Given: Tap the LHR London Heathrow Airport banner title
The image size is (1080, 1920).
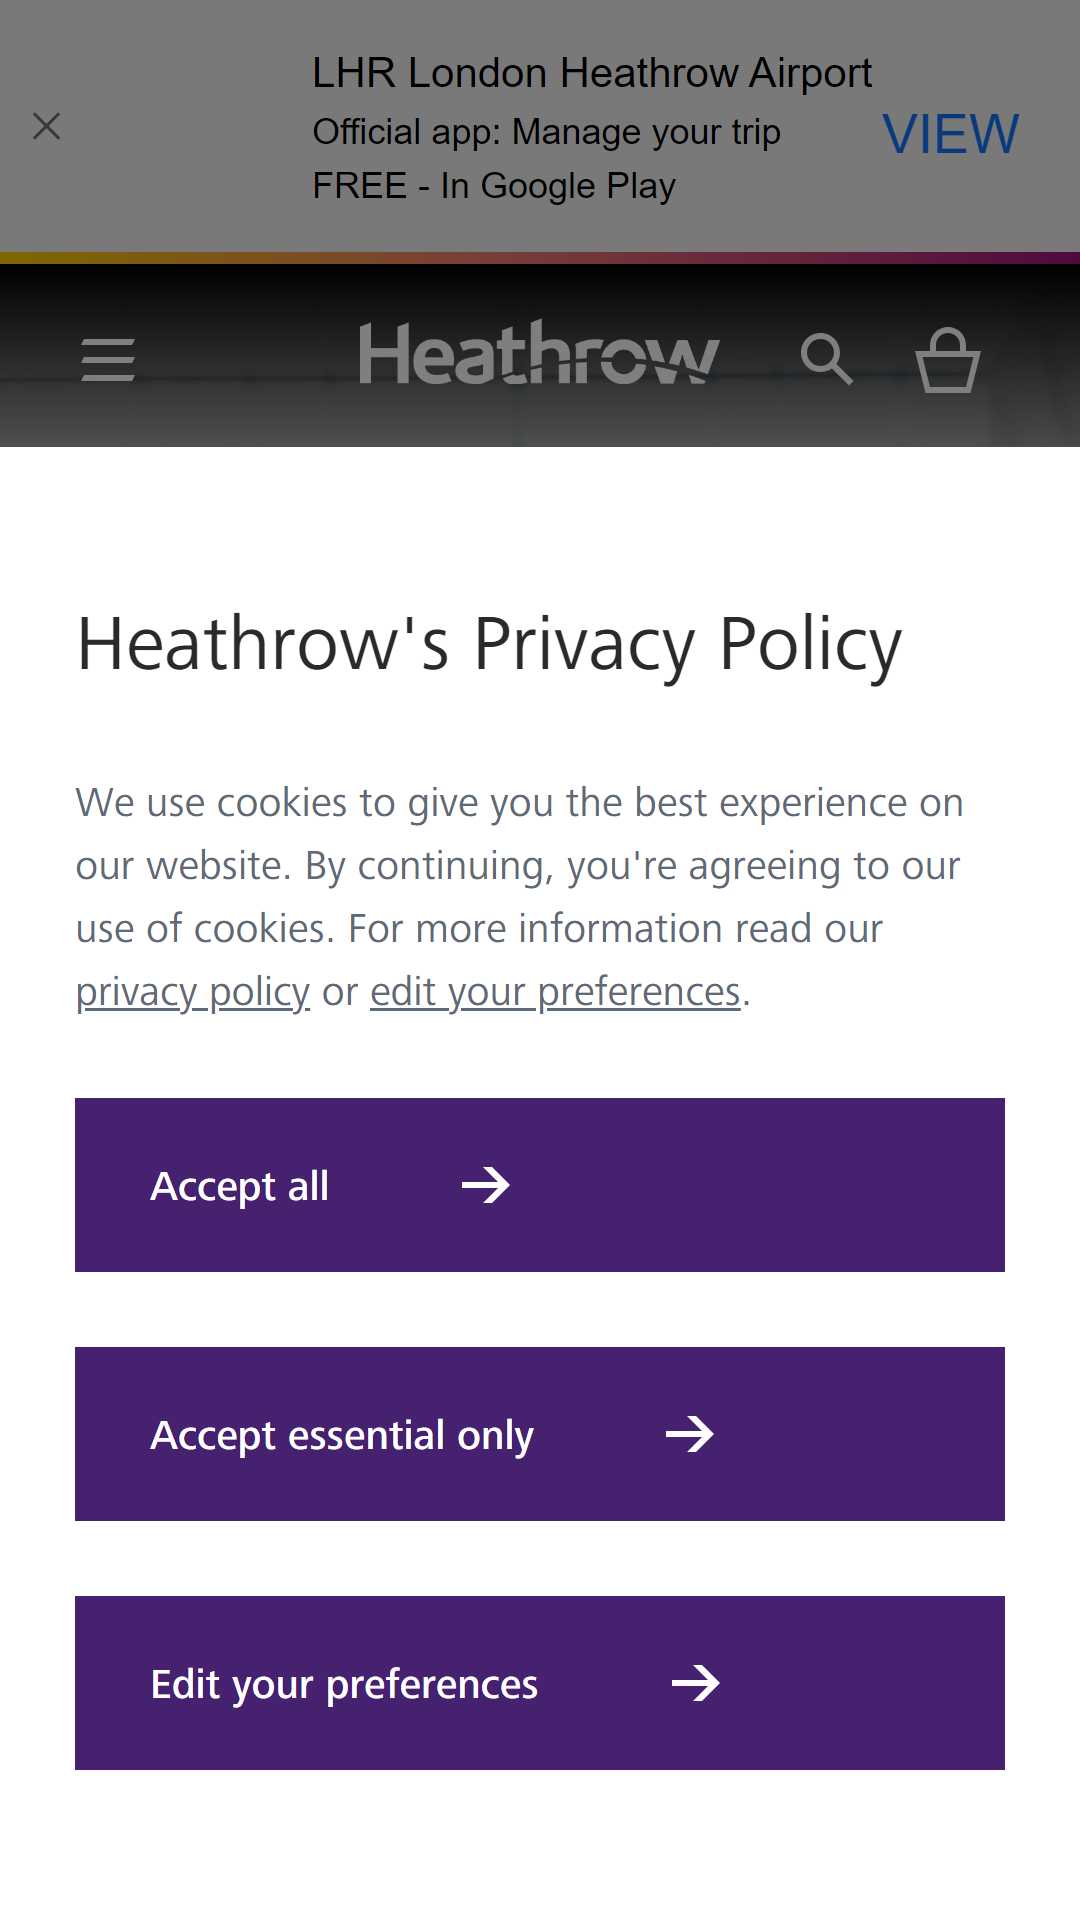Looking at the screenshot, I should click(592, 73).
